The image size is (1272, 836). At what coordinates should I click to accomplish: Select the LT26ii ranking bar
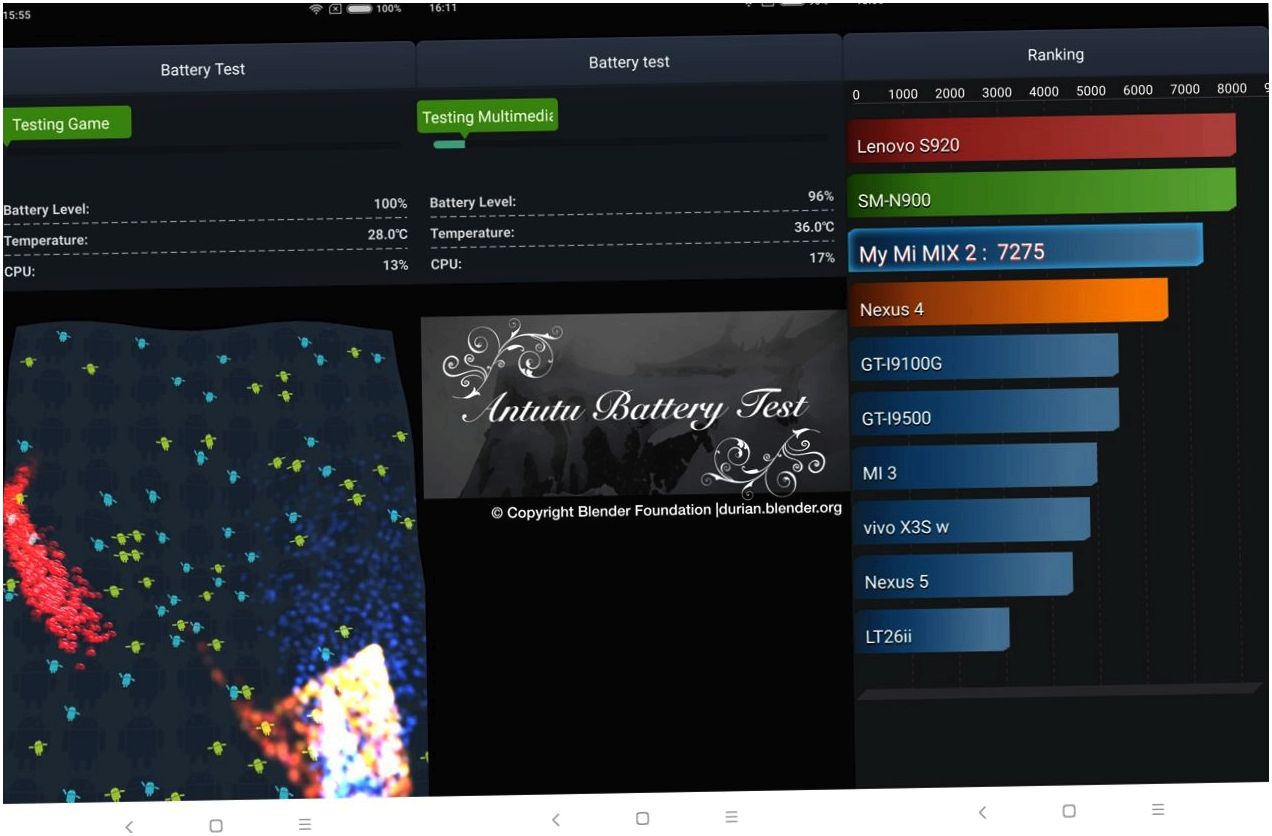[932, 629]
